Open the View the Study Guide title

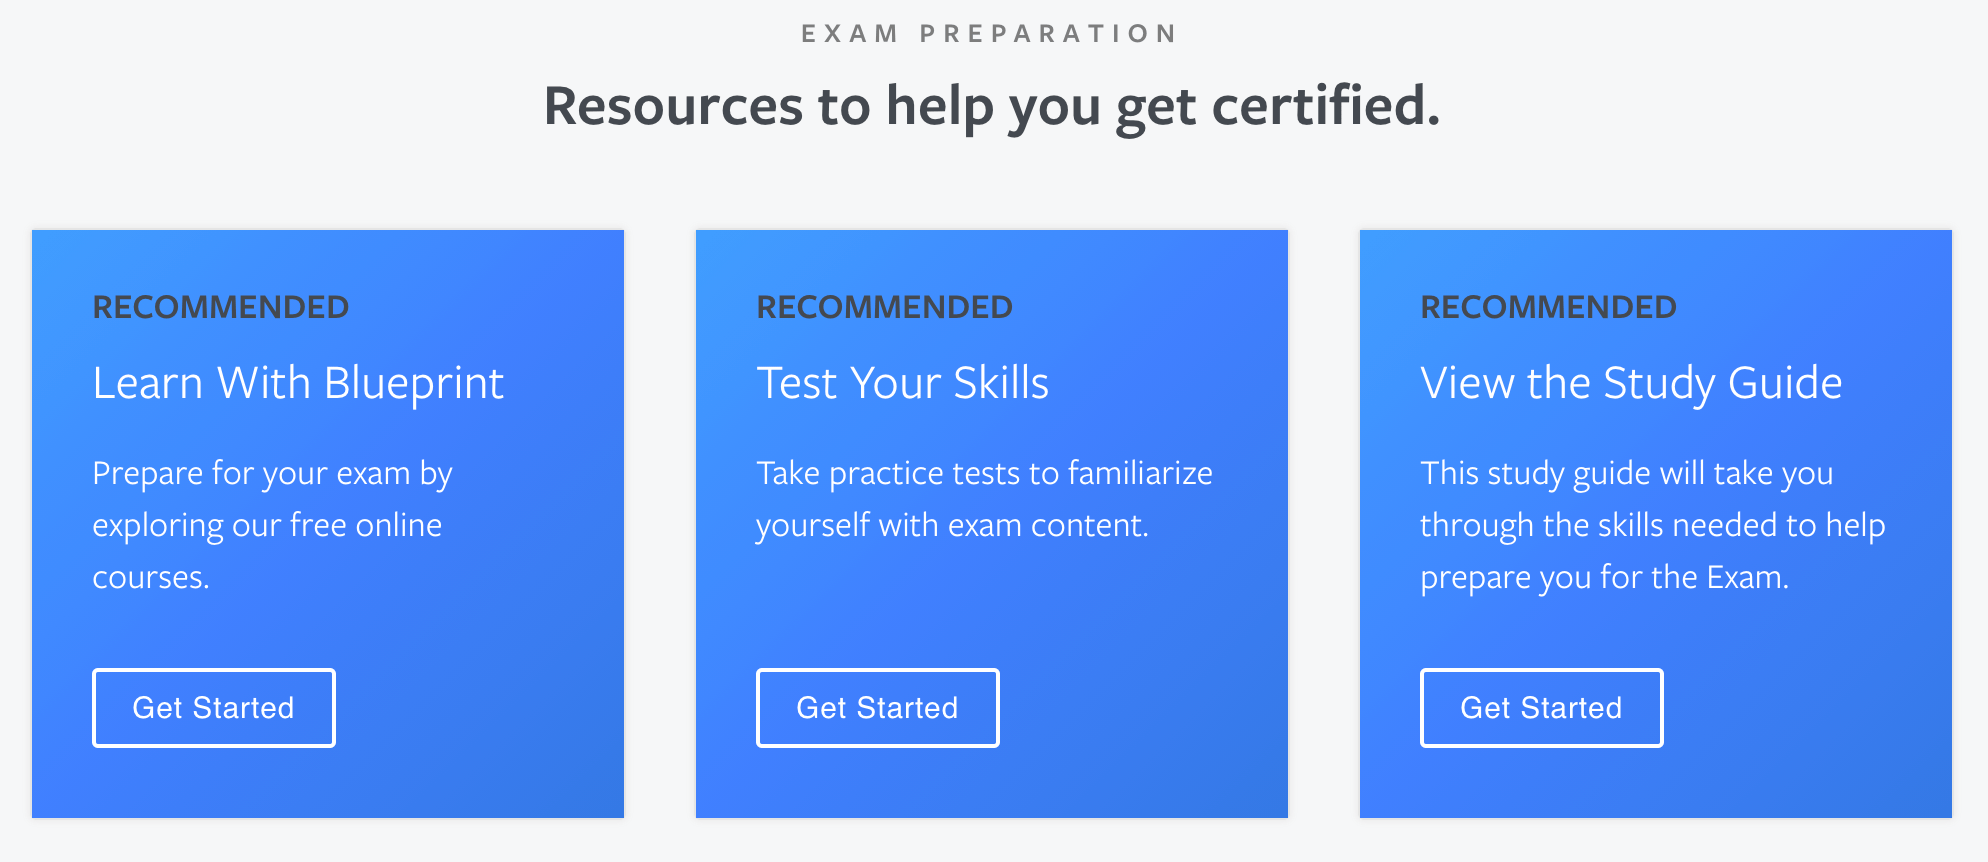click(1630, 383)
